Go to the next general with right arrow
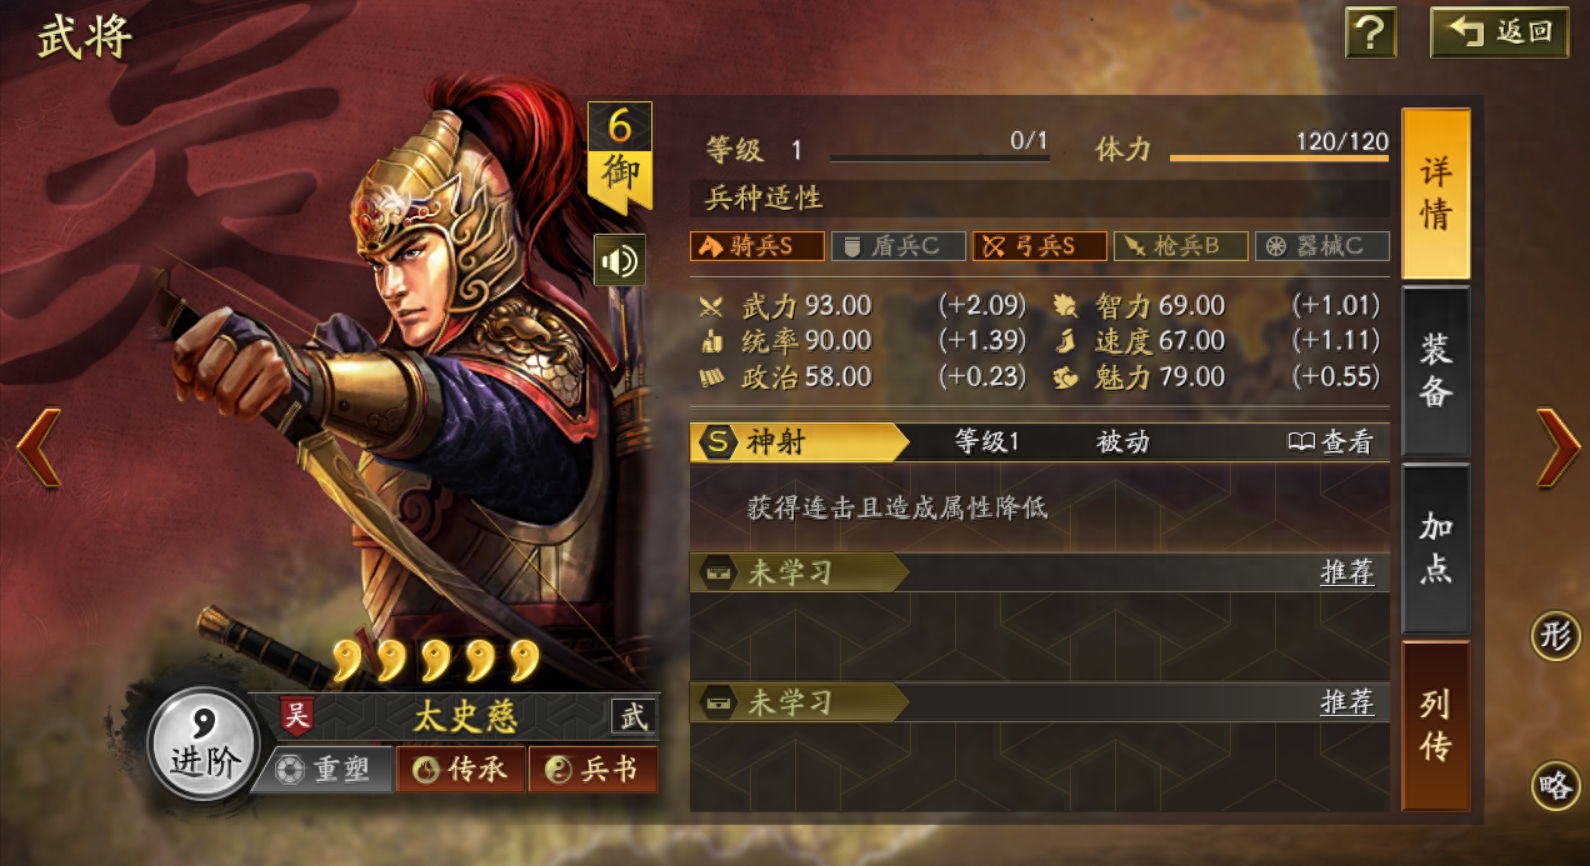Viewport: 1590px width, 866px height. 1557,447
